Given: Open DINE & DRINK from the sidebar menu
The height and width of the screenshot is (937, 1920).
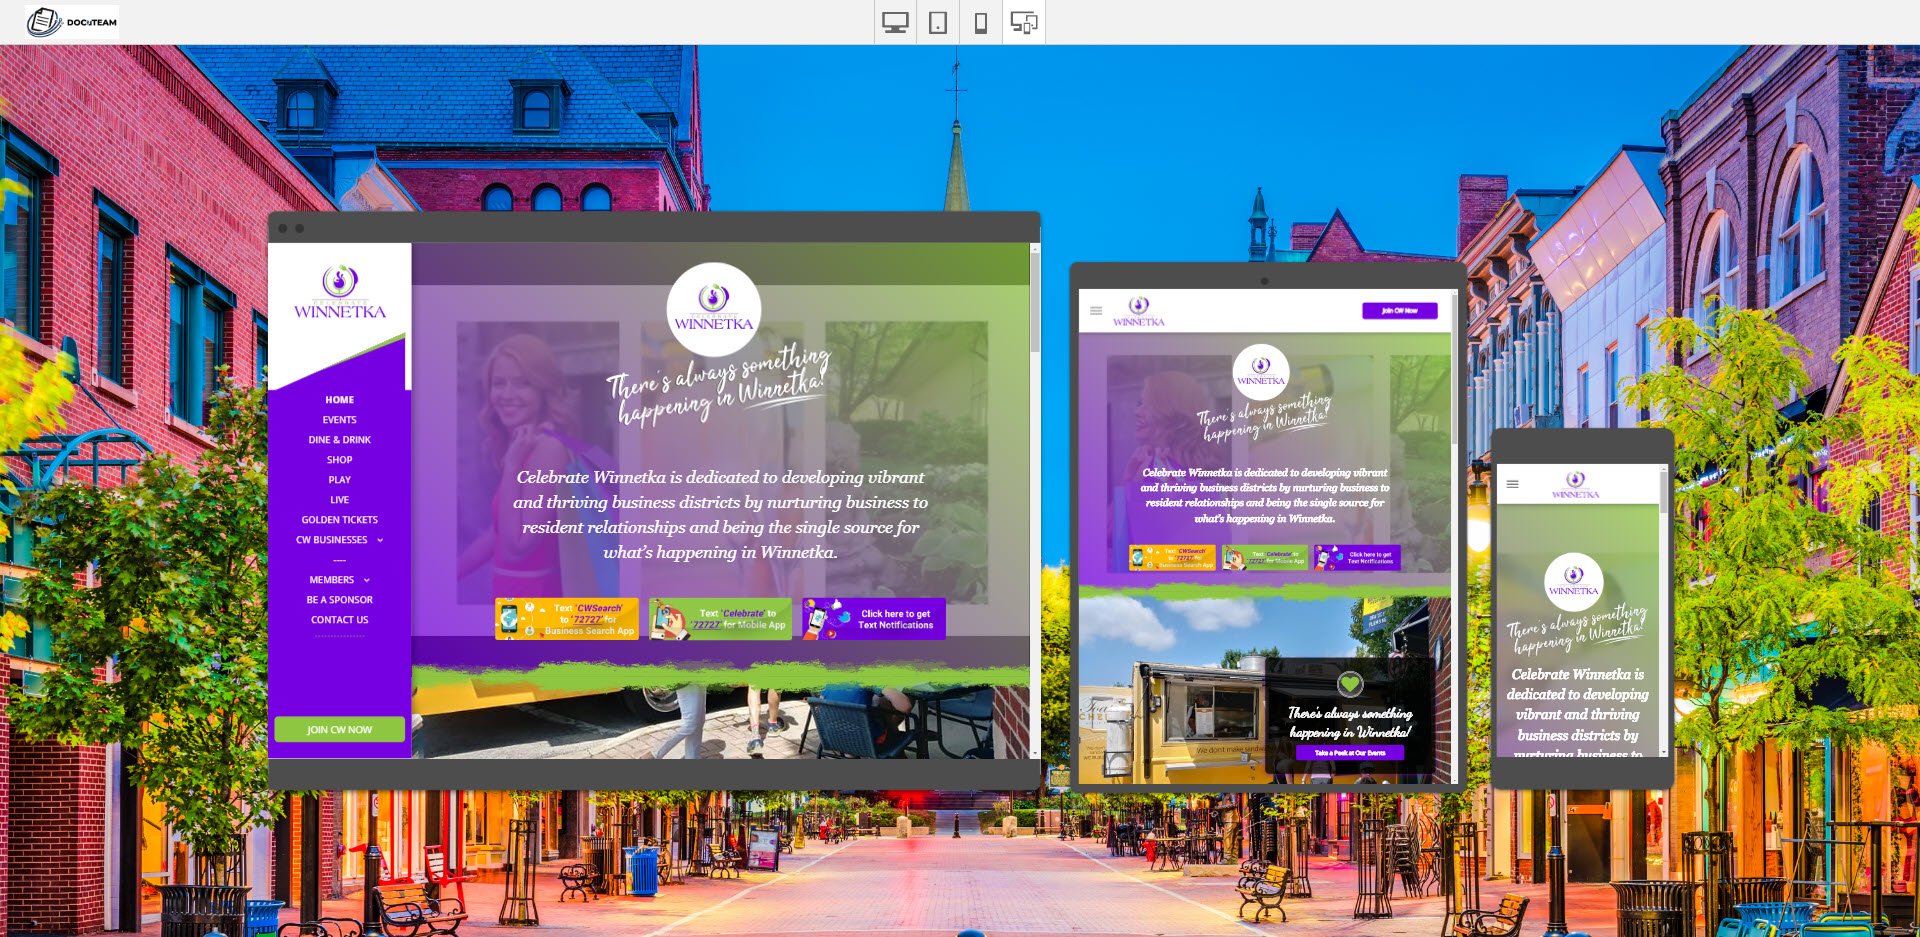Looking at the screenshot, I should [340, 439].
